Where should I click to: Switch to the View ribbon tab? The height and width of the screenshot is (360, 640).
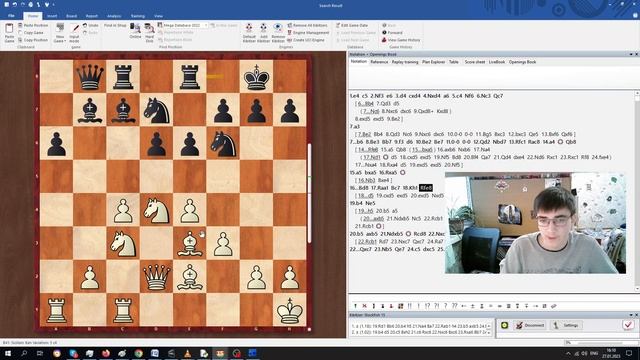(x=158, y=16)
